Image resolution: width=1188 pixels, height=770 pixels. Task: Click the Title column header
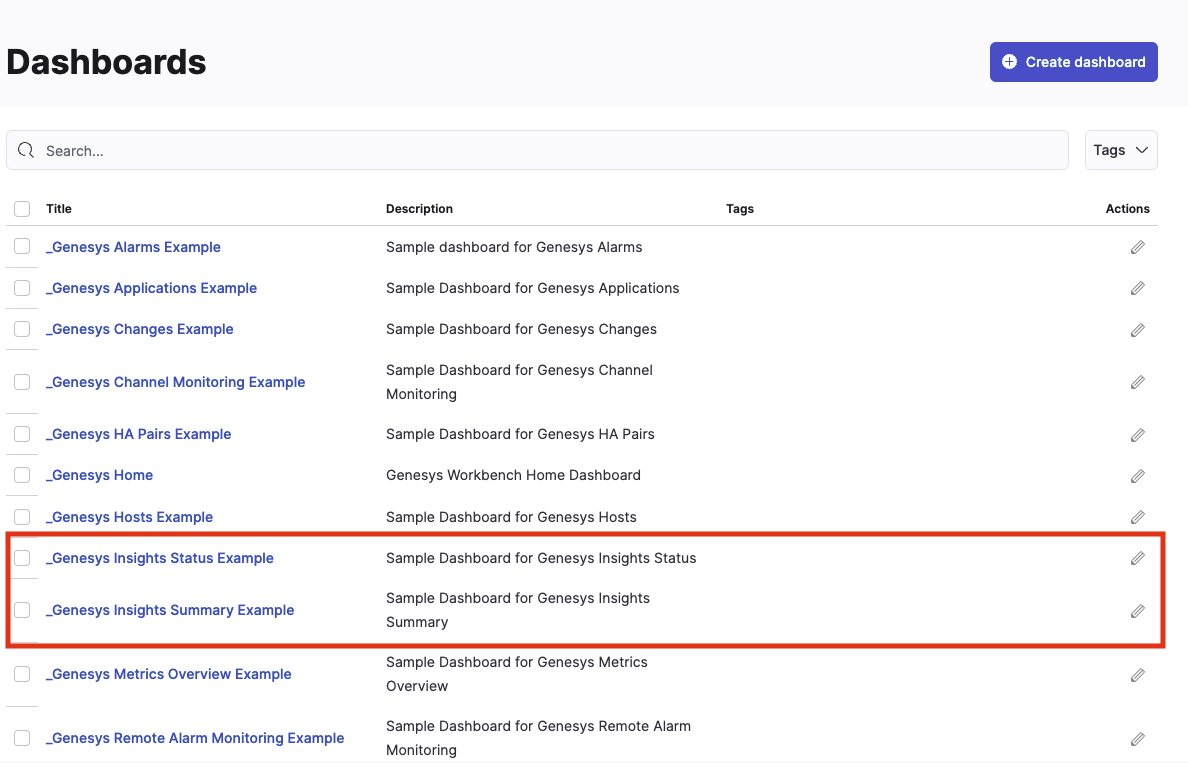pos(59,208)
